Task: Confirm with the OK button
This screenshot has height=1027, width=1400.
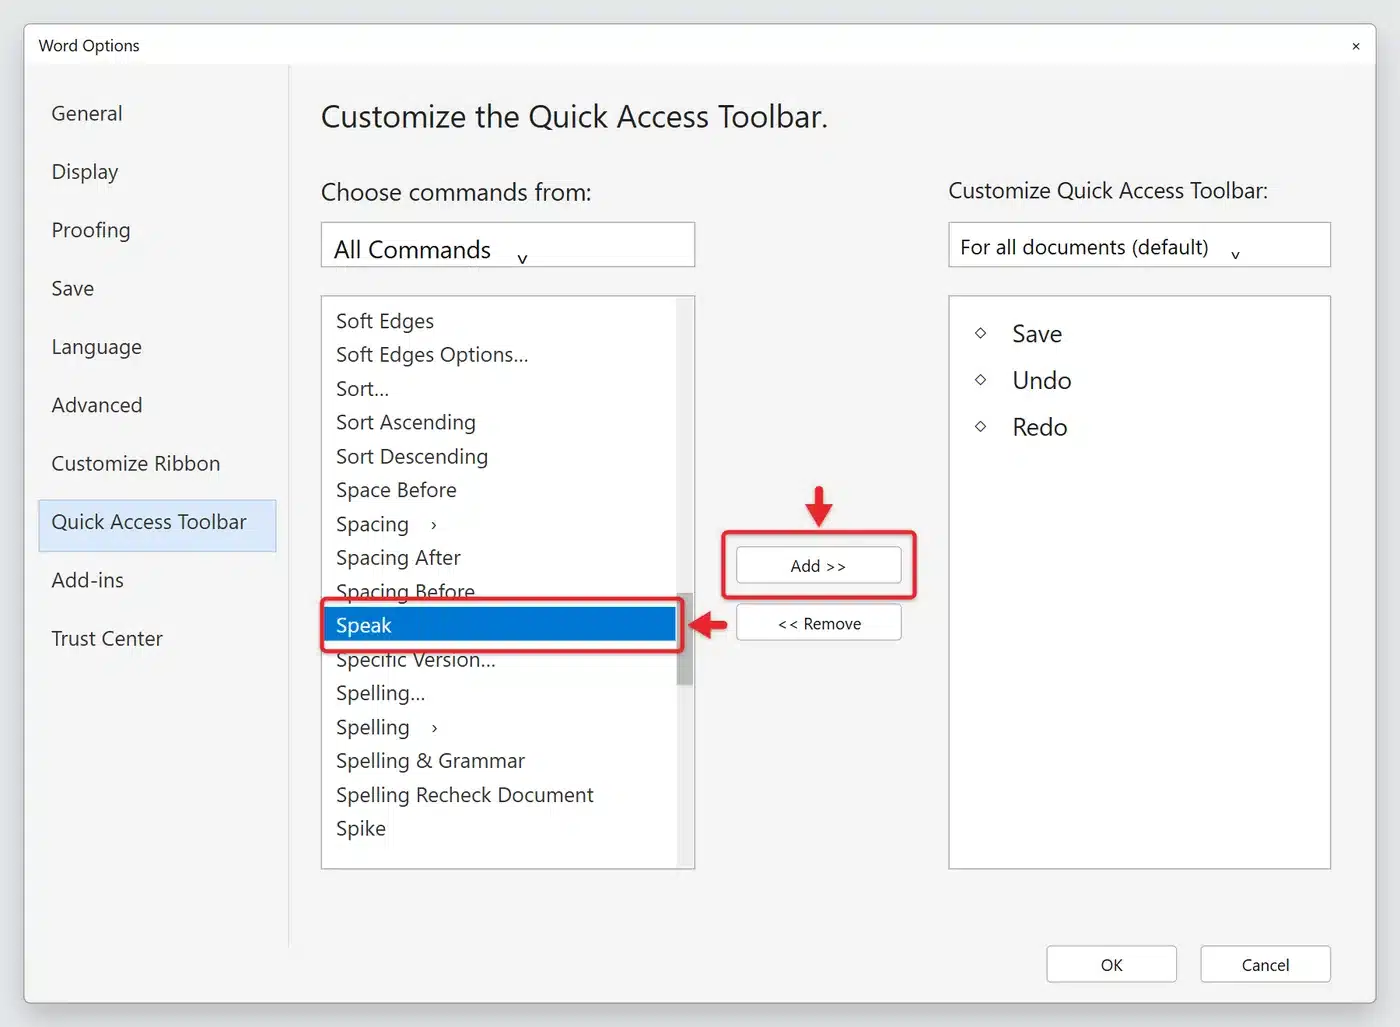Action: coord(1111,965)
